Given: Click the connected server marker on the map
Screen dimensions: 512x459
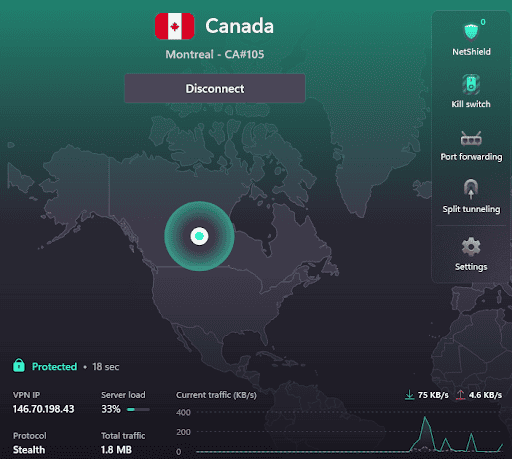Looking at the screenshot, I should [199, 236].
